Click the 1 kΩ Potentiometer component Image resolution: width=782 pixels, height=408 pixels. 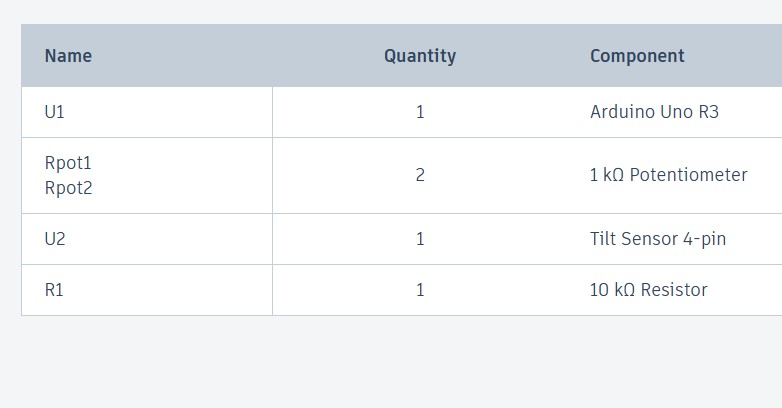pos(668,175)
